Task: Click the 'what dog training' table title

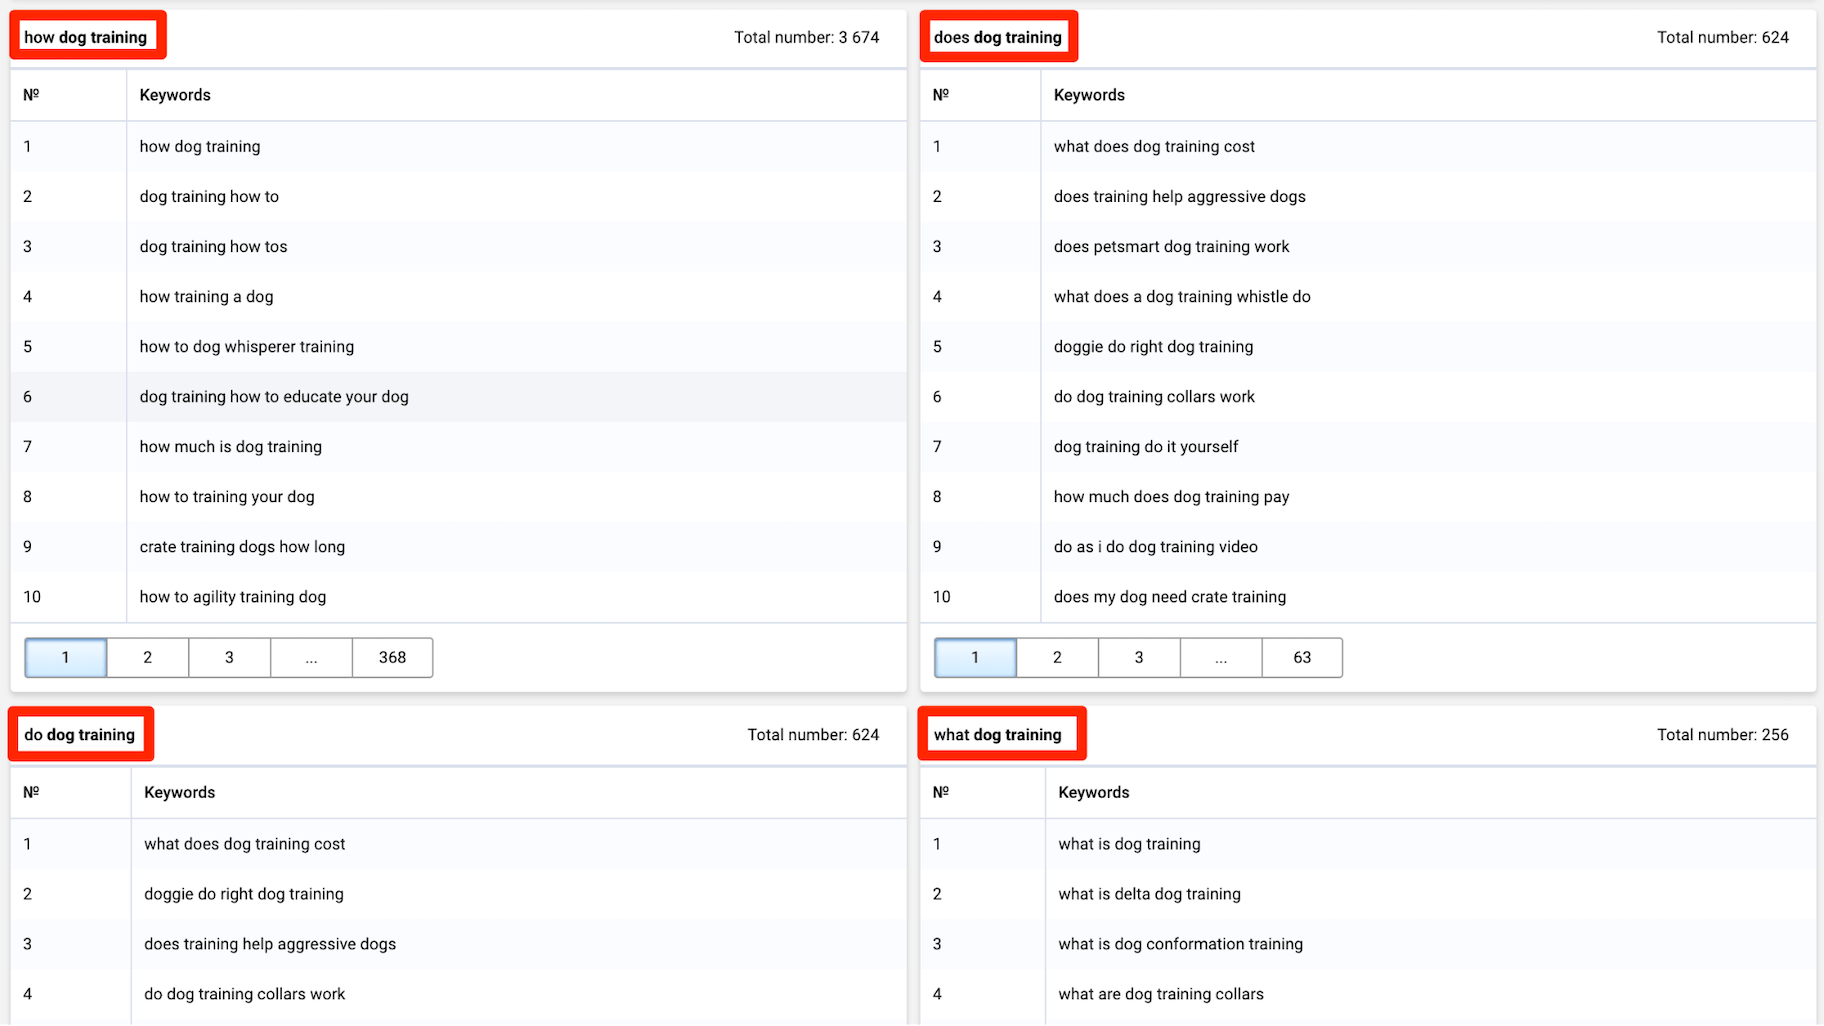Action: (x=997, y=734)
